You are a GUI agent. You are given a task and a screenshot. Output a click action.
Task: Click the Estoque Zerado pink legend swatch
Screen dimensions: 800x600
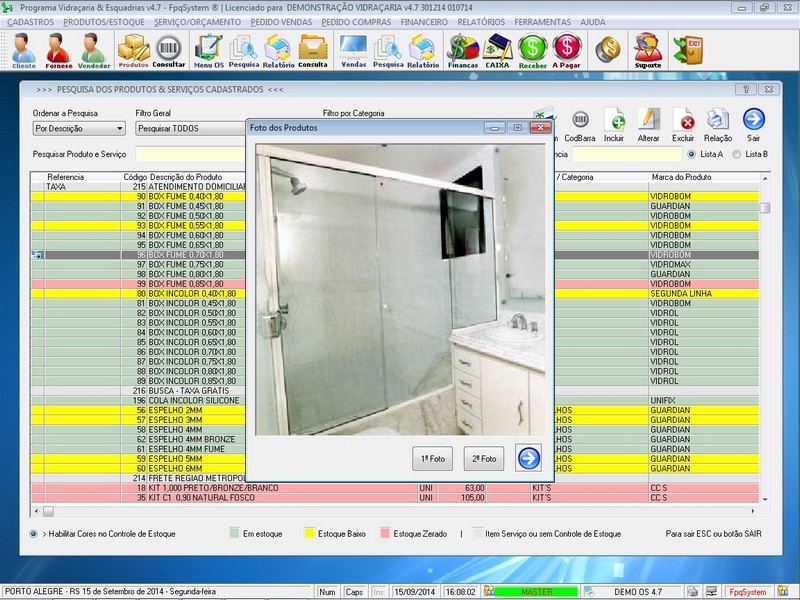click(x=385, y=533)
